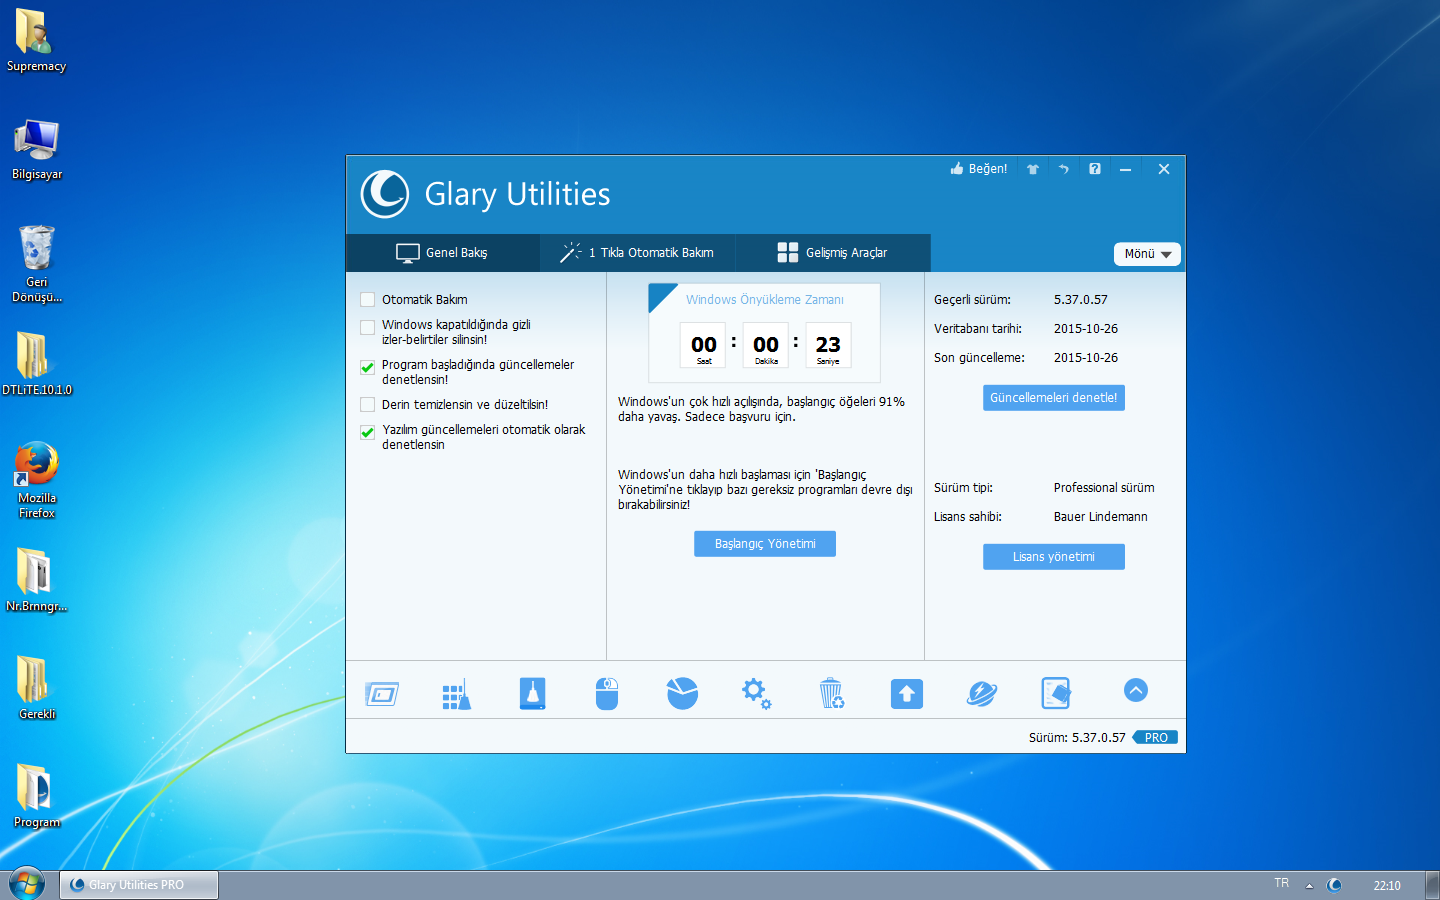Open the Supremacy desktop folder
The width and height of the screenshot is (1440, 900).
pyautogui.click(x=36, y=41)
